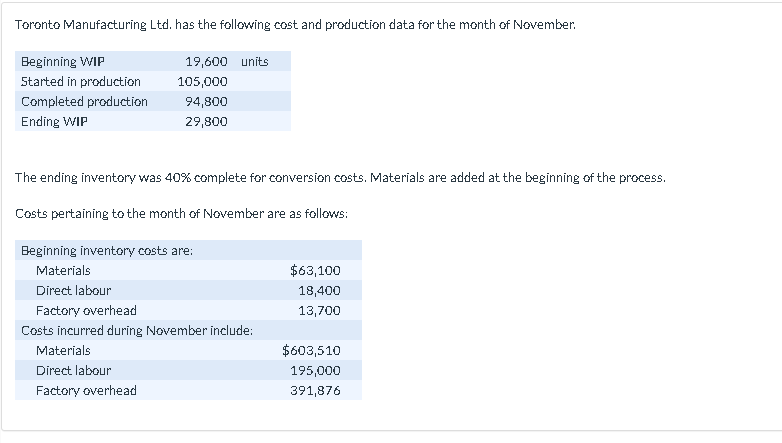Click the ending inventory 40% complete sentence
Image resolution: width=782 pixels, height=443 pixels.
point(340,178)
